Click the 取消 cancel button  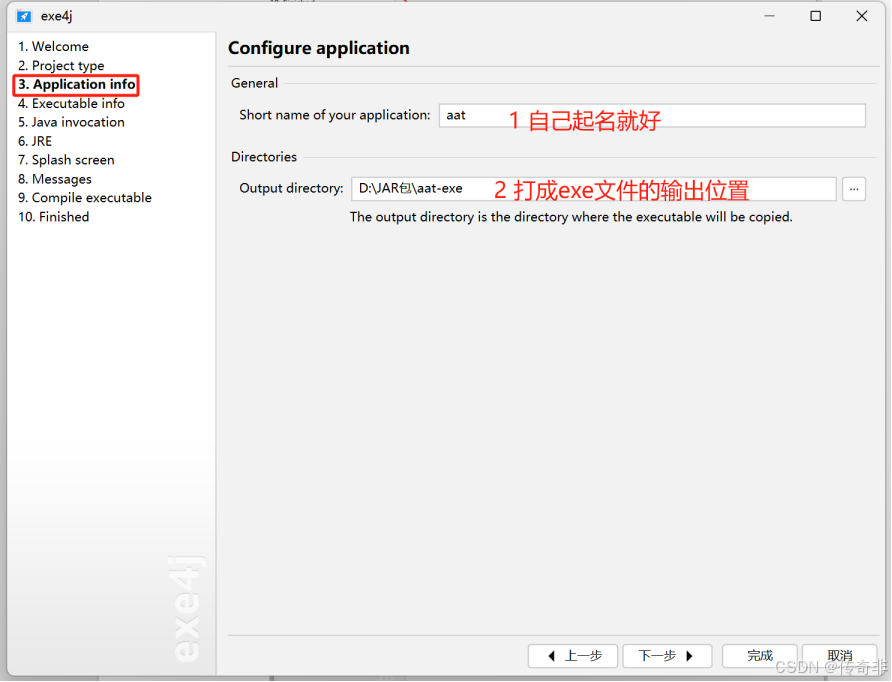[840, 656]
